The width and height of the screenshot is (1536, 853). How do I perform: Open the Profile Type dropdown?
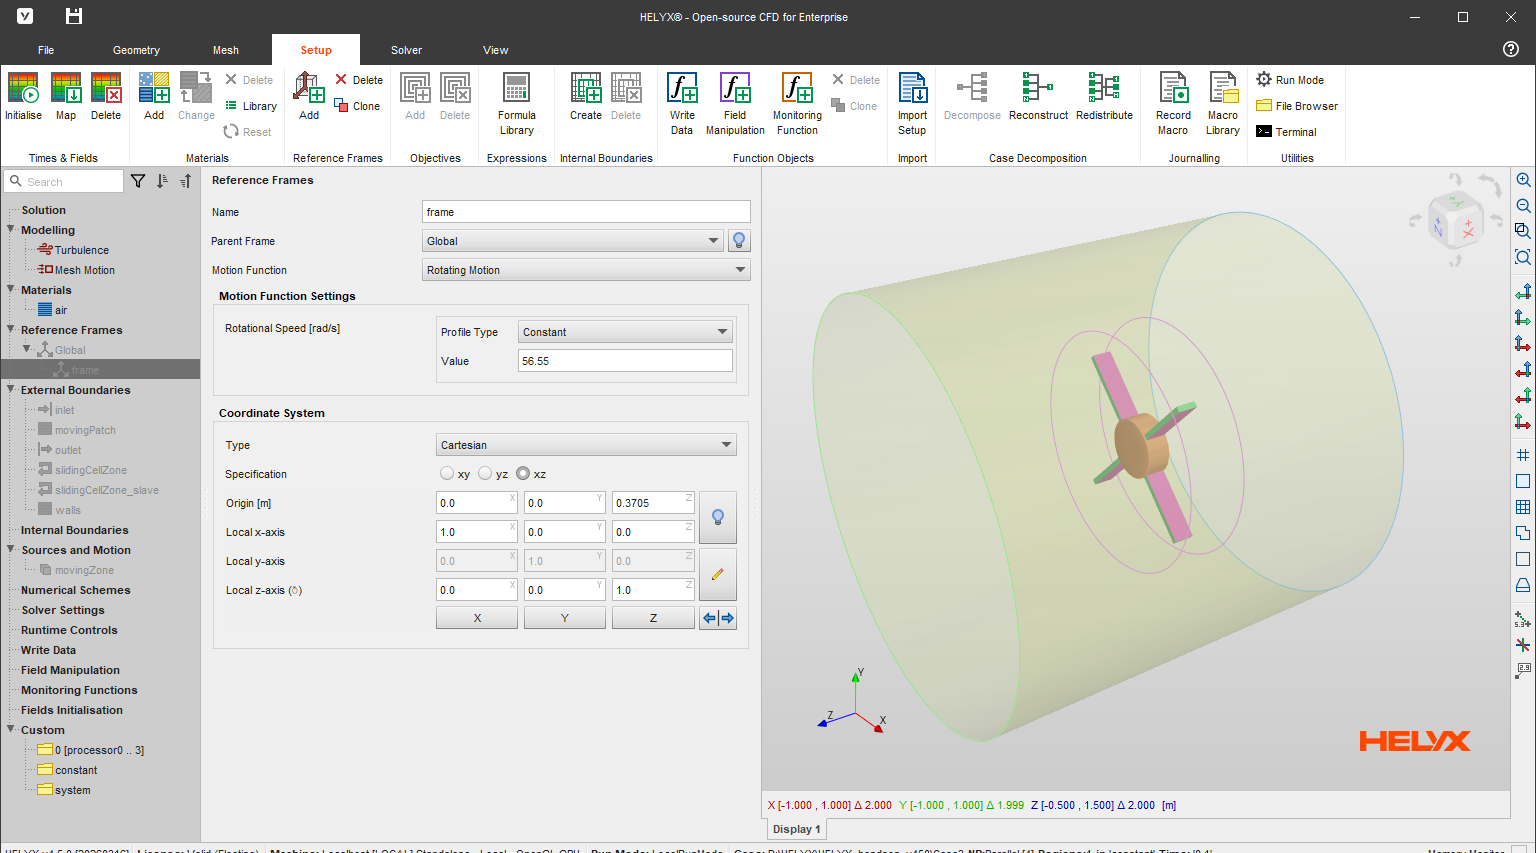pyautogui.click(x=625, y=332)
